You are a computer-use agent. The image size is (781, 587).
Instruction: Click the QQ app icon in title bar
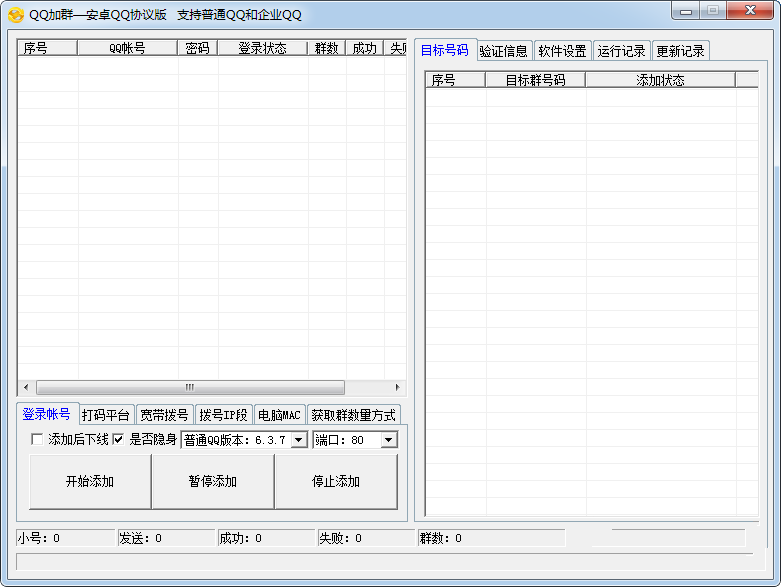pos(15,15)
